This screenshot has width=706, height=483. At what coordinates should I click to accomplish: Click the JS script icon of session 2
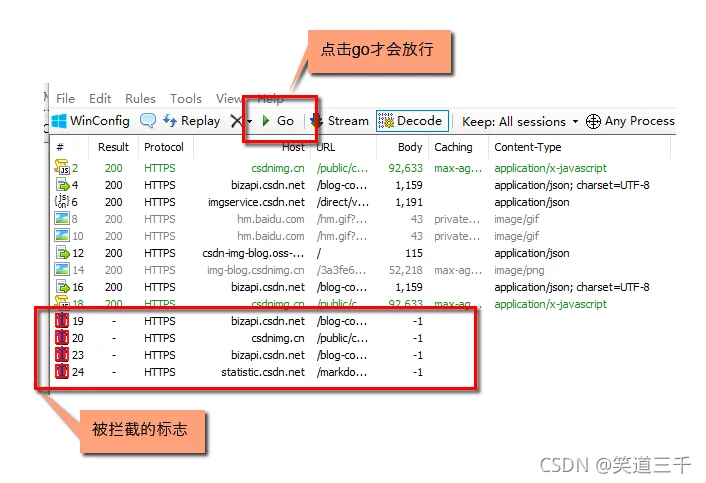[62, 167]
